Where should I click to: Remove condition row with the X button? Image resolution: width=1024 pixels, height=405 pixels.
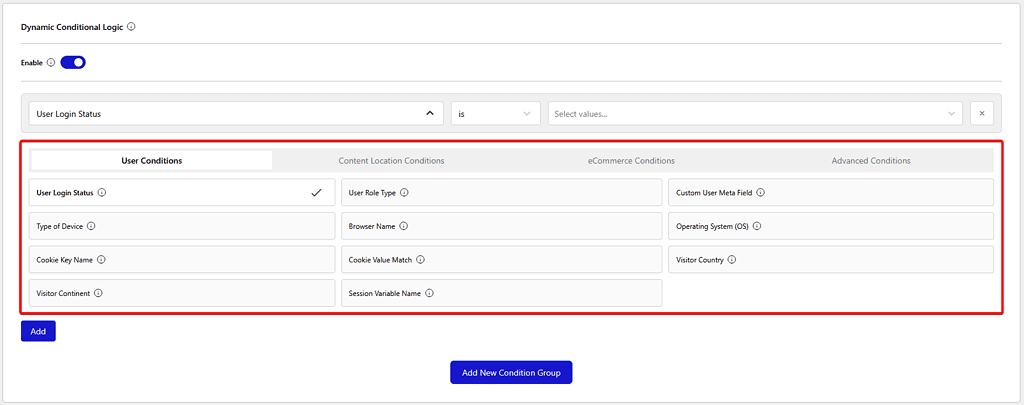(982, 114)
